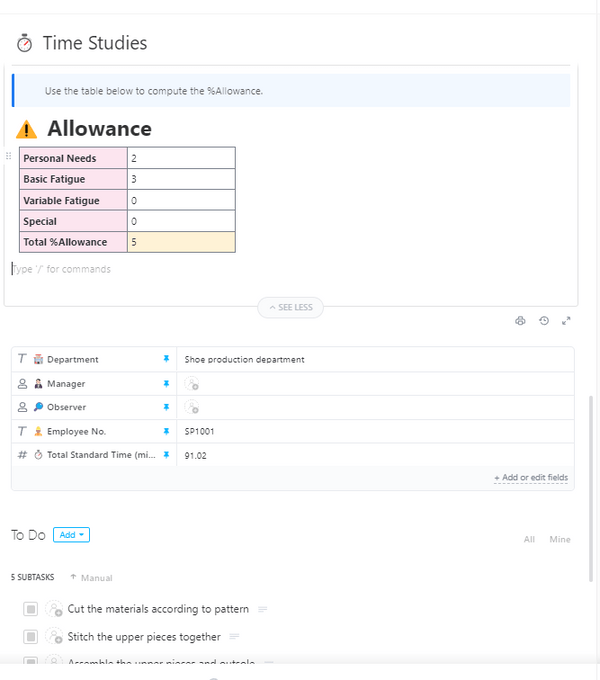Open 'Stitch the upper pieces together' subtask
Screen dimensions: 600x680
(144, 637)
